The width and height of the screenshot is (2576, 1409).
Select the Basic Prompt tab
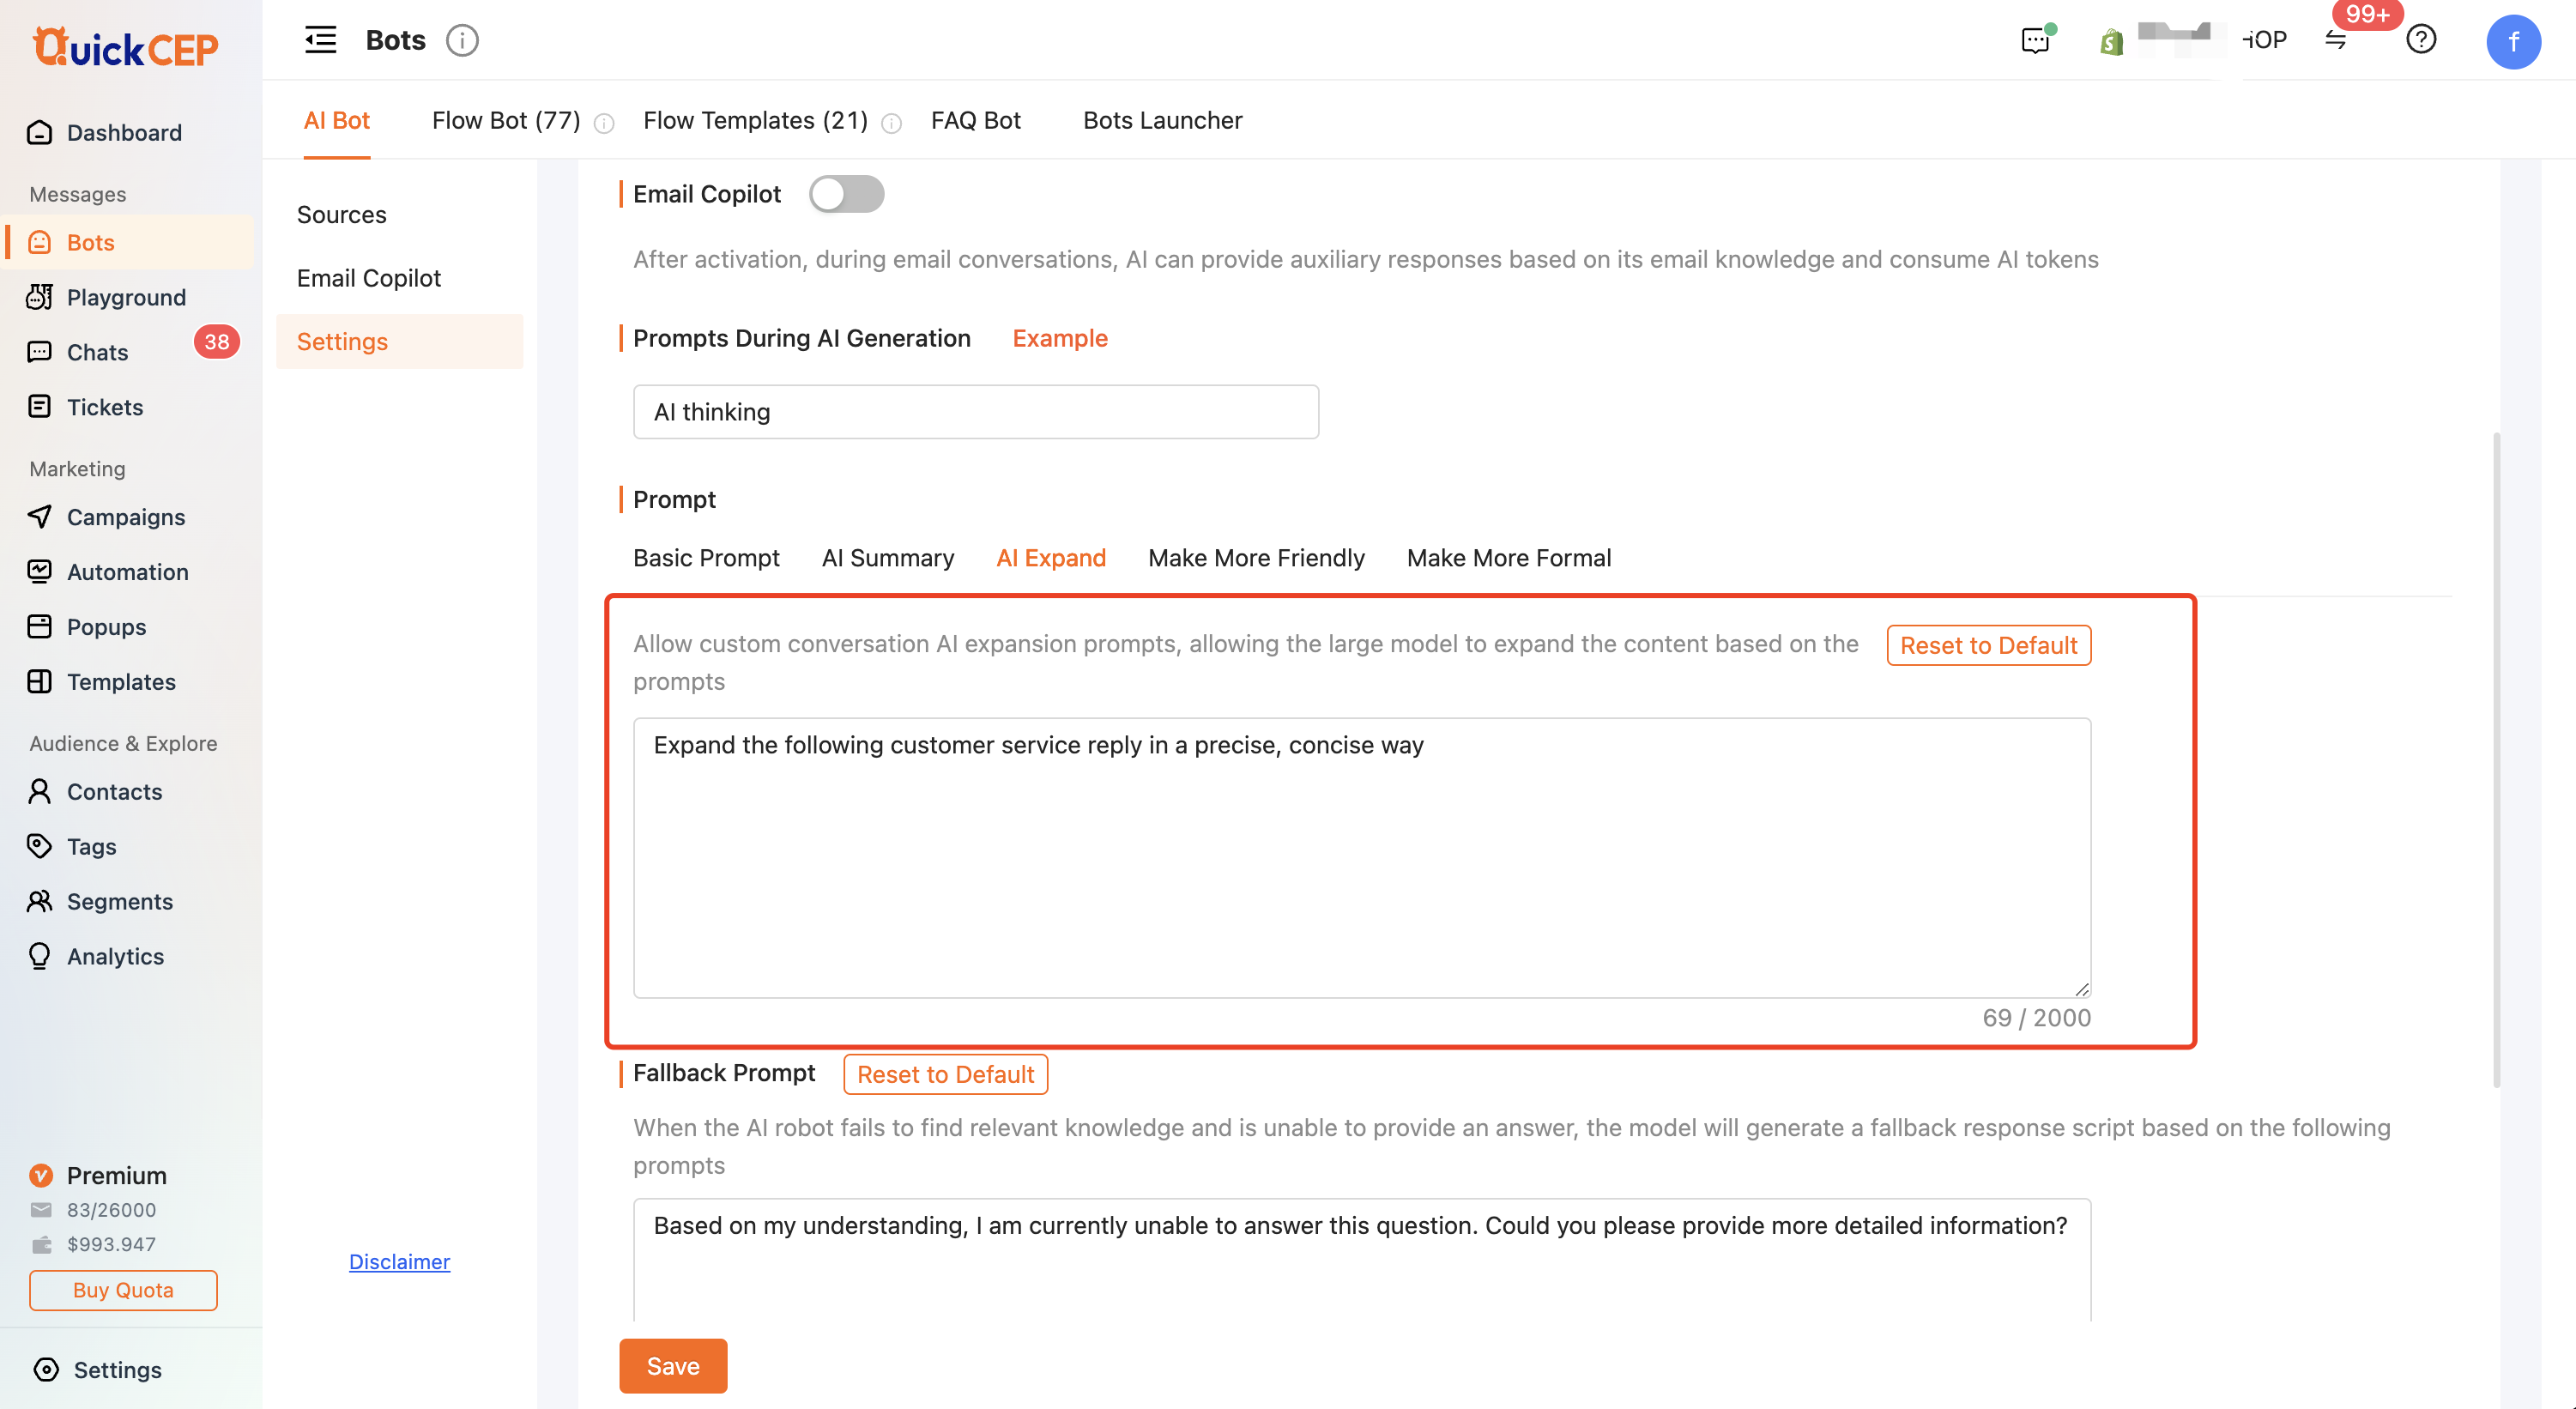coord(706,558)
